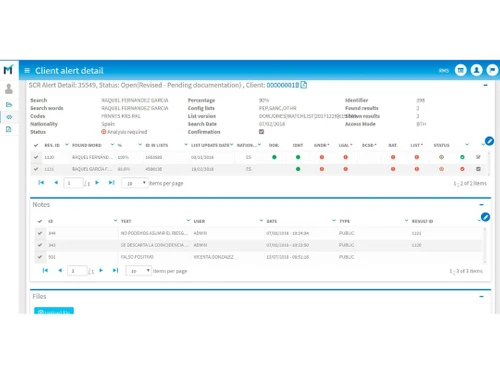
Task: Collapse the SCR Alert Detail panel
Action: (485, 85)
